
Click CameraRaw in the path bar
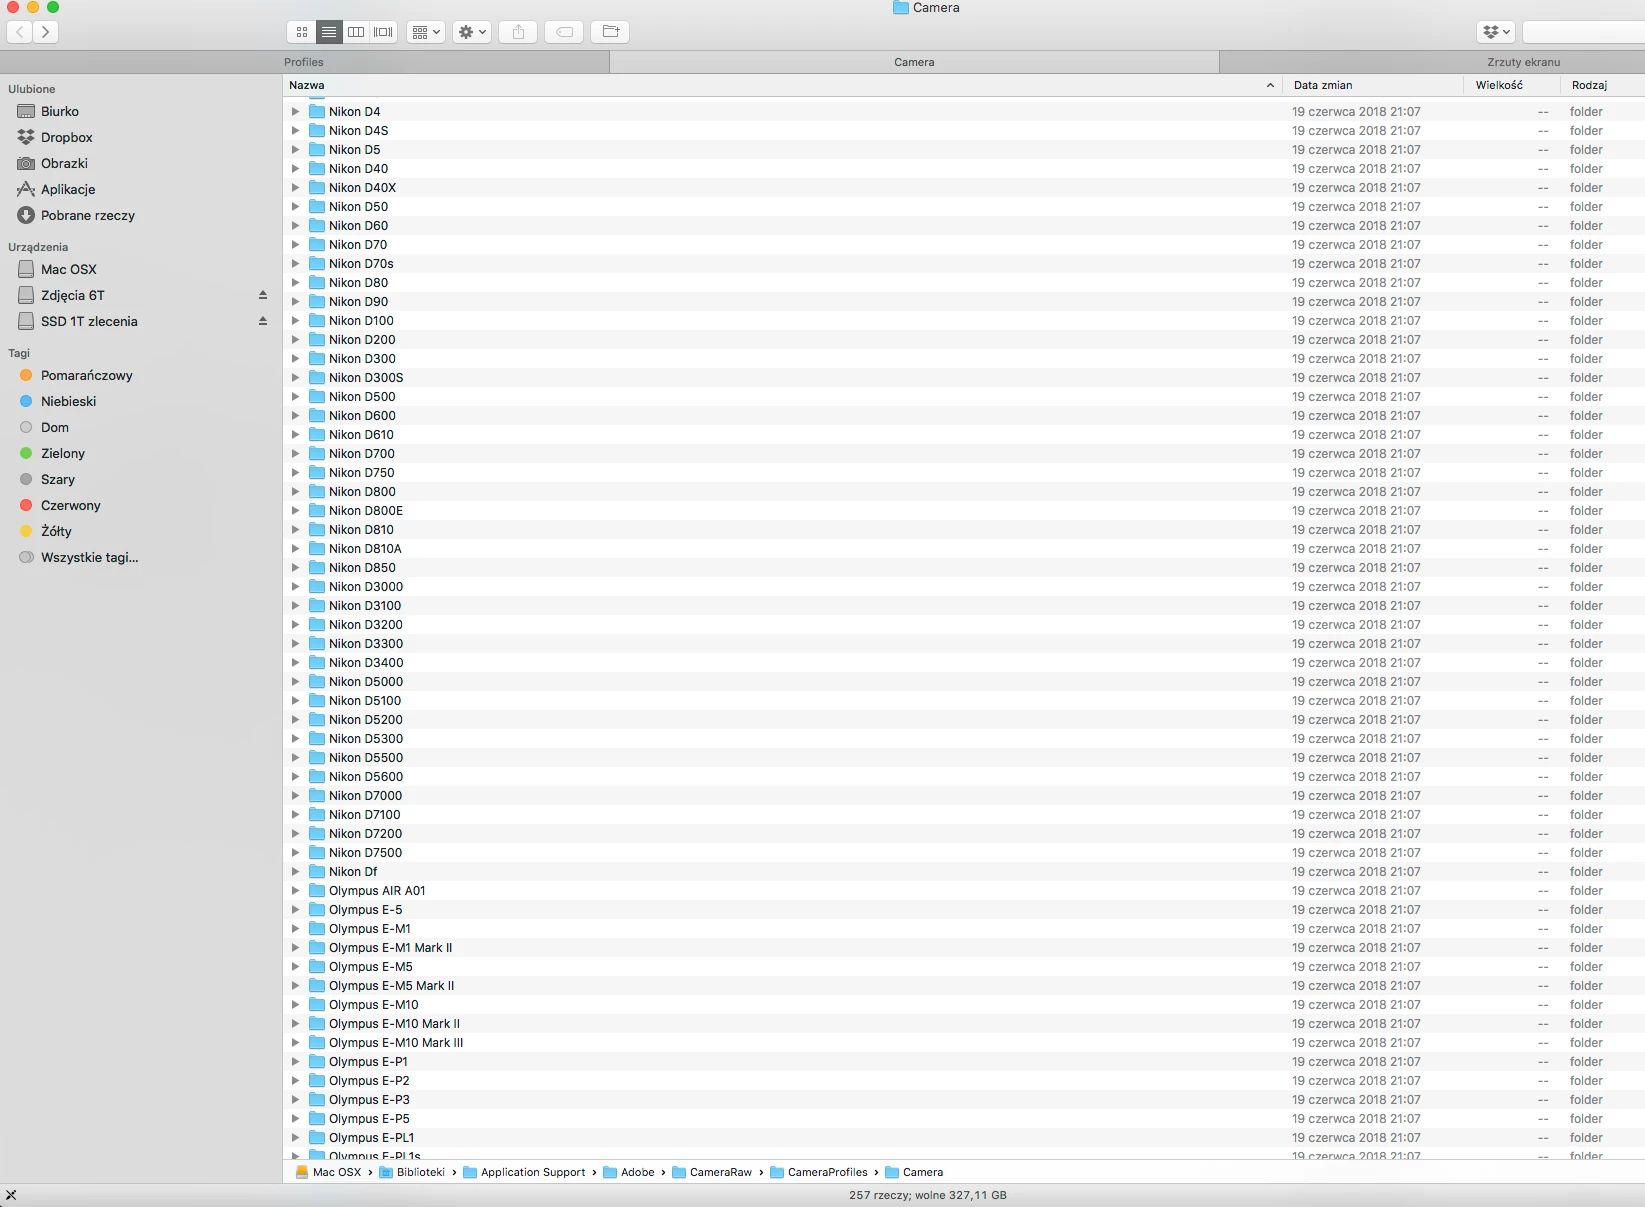712,1172
